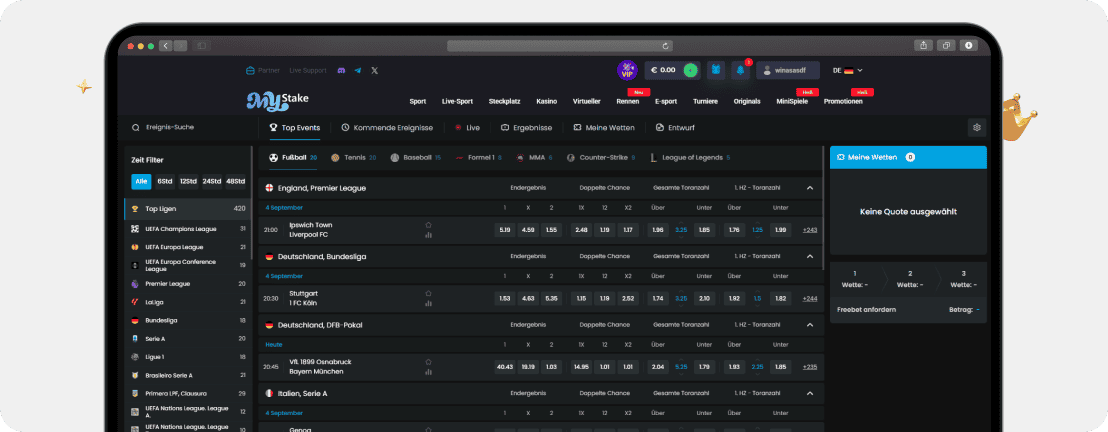1108x432 pixels.
Task: Open the Discord link icon
Action: coord(341,71)
